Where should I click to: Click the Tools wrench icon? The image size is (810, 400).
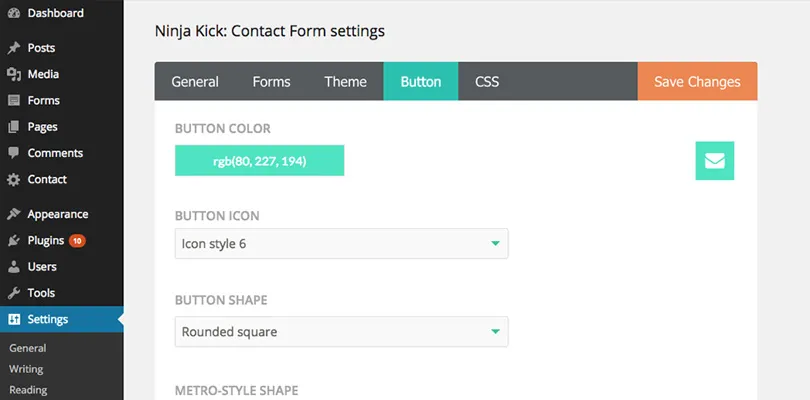click(13, 294)
